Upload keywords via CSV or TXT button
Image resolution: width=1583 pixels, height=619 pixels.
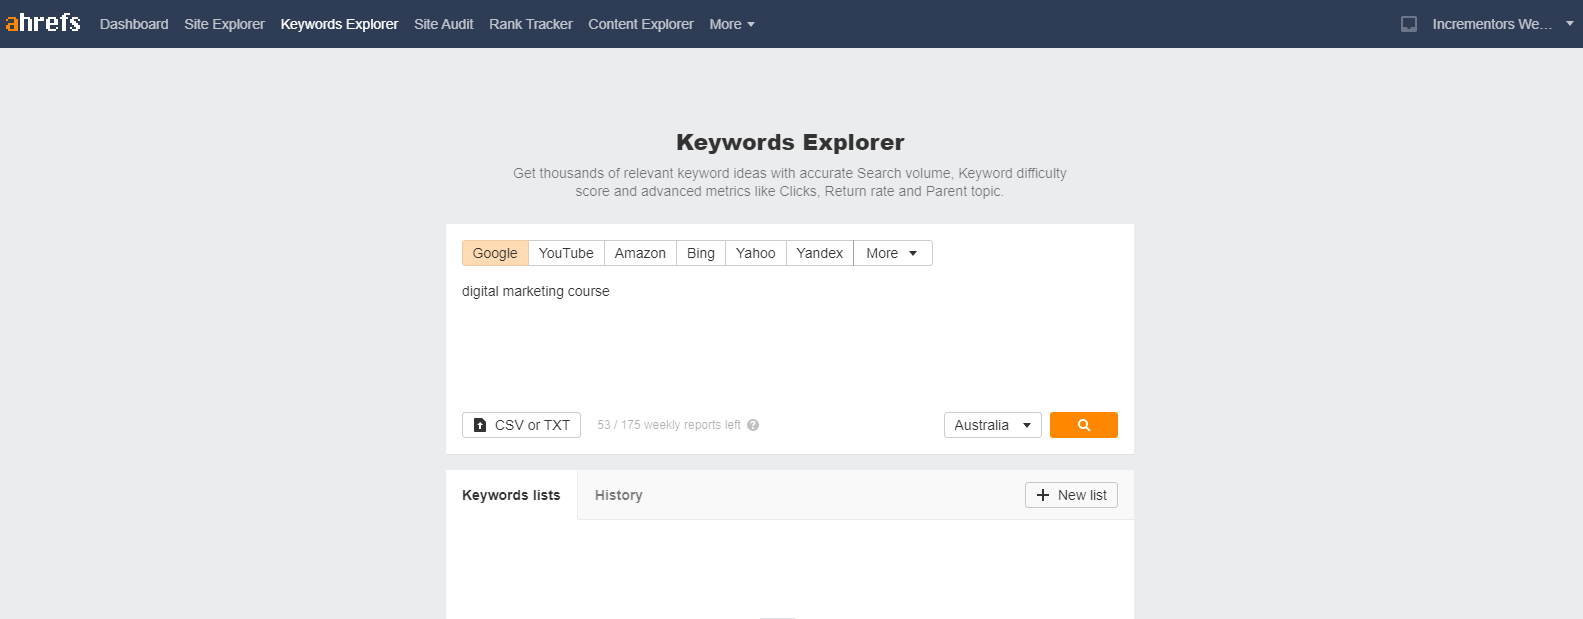[521, 425]
